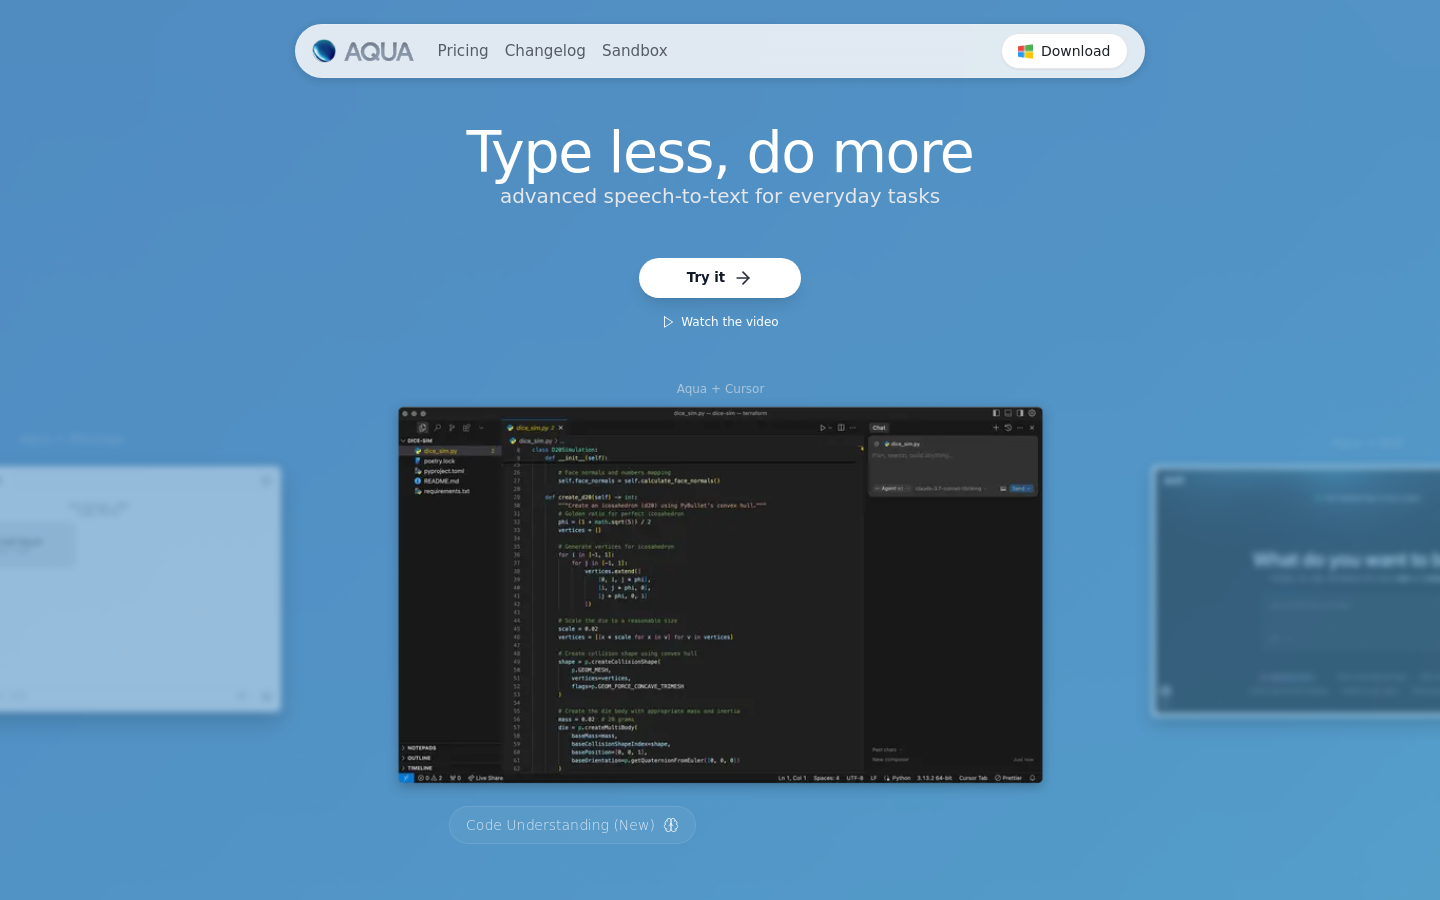Click the Download button

click(1064, 51)
